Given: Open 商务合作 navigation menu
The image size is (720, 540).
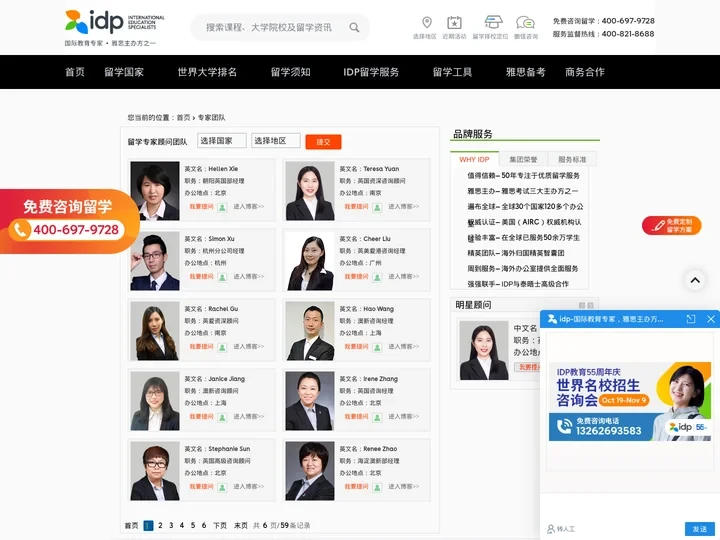Looking at the screenshot, I should pos(585,72).
